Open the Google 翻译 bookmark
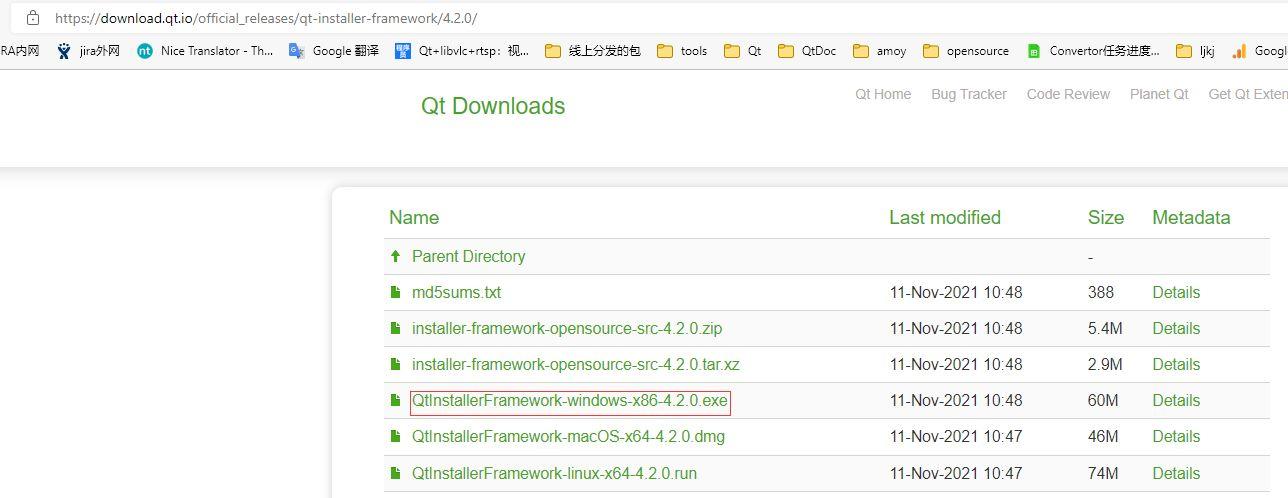Image resolution: width=1288 pixels, height=498 pixels. click(334, 51)
